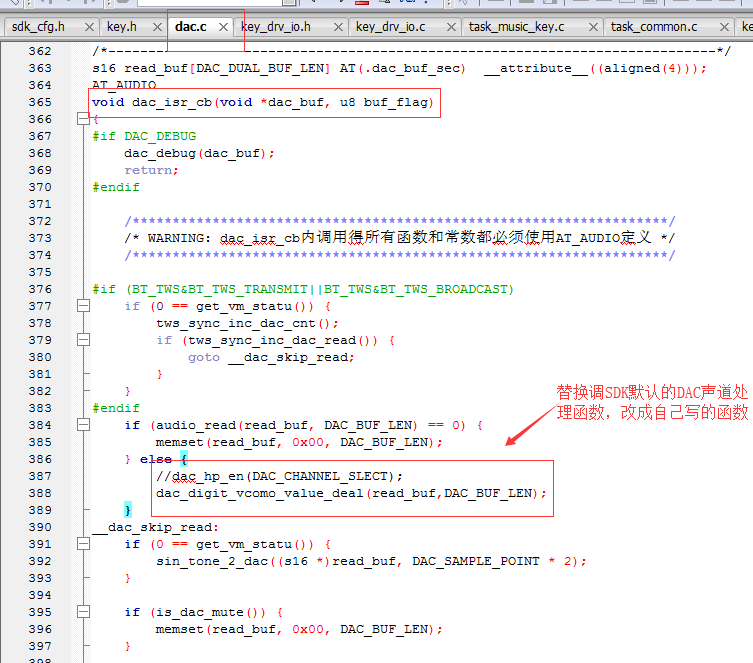Collapse the if block fold at line 377
753x663 pixels.
(84, 306)
